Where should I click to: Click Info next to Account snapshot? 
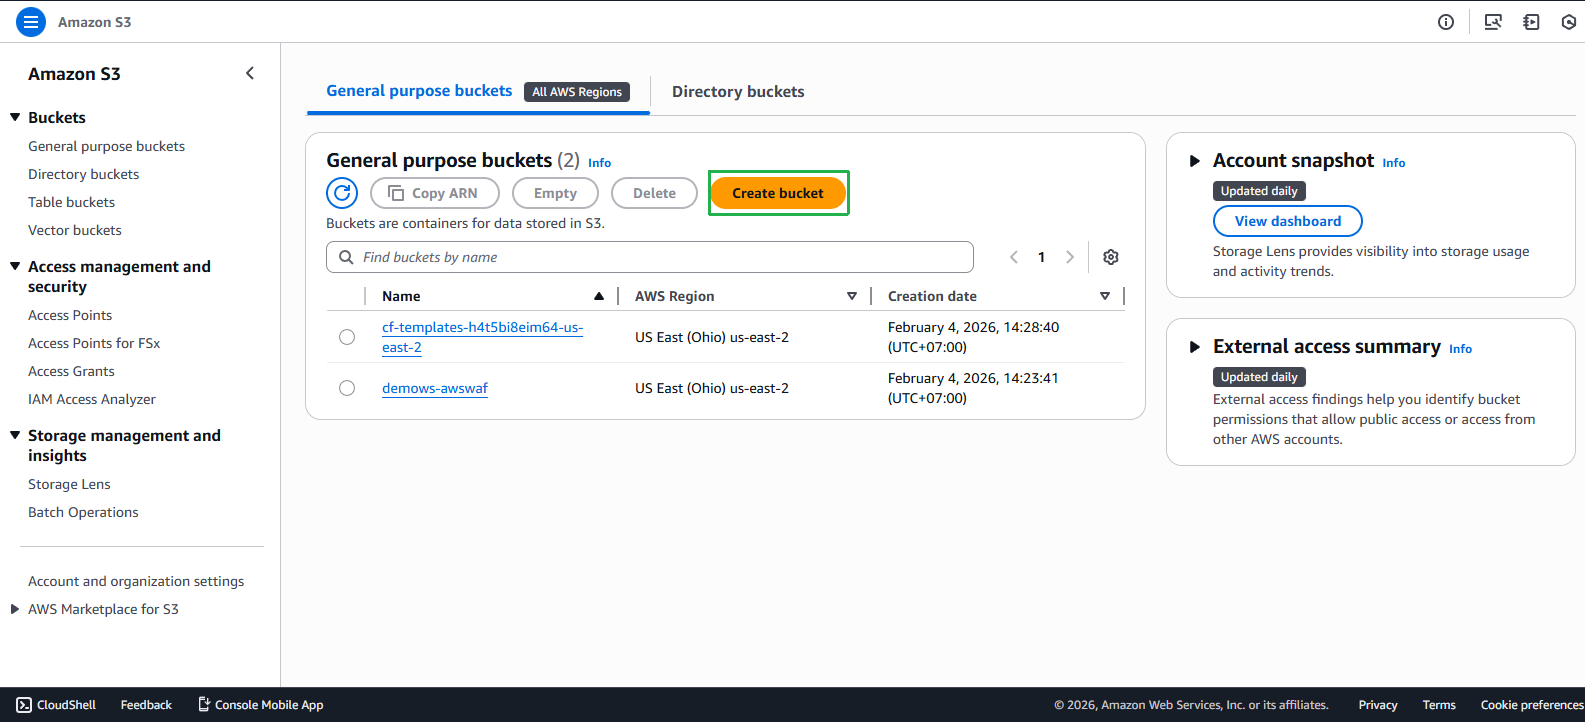coord(1394,163)
